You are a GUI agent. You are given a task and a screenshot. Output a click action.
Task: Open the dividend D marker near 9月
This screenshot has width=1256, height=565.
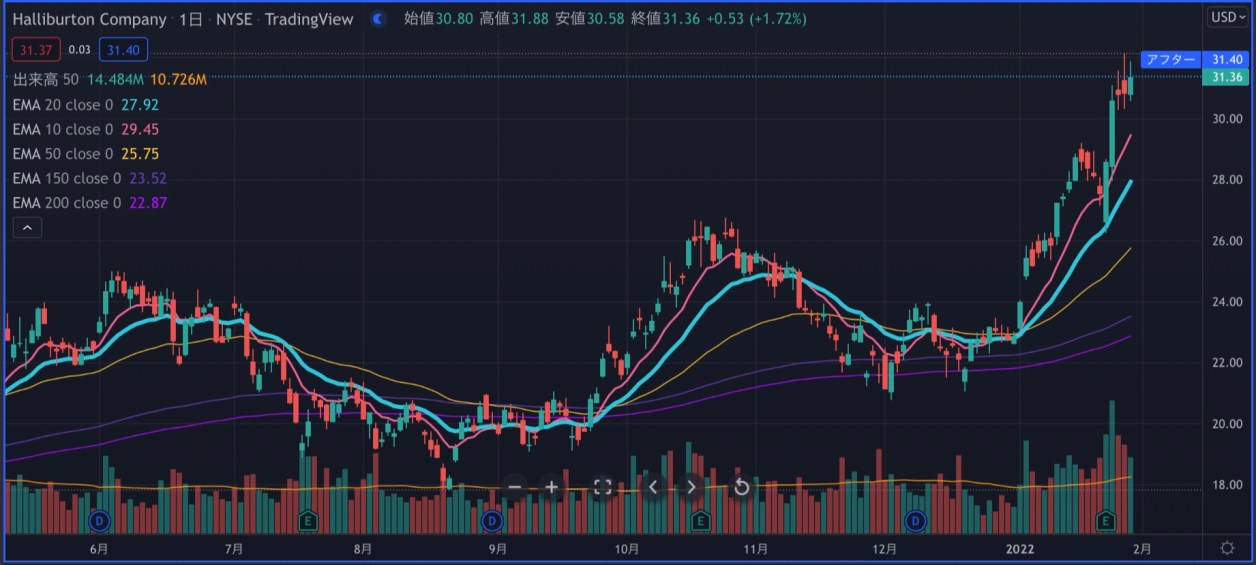(x=491, y=520)
